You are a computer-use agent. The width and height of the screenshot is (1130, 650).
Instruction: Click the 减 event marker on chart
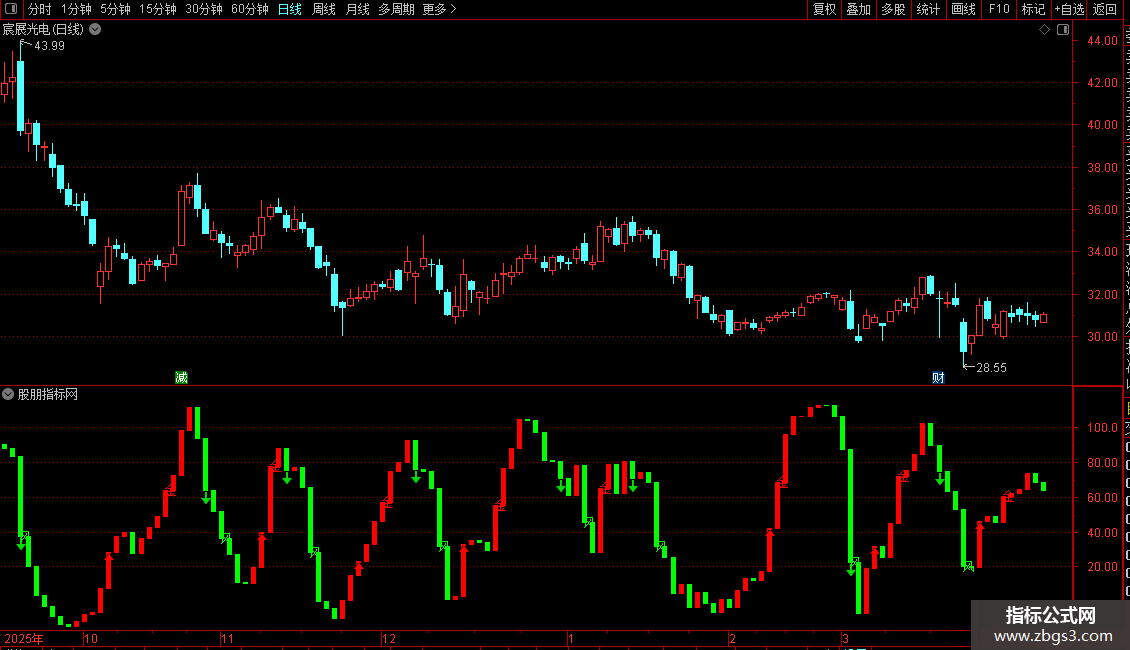(182, 378)
